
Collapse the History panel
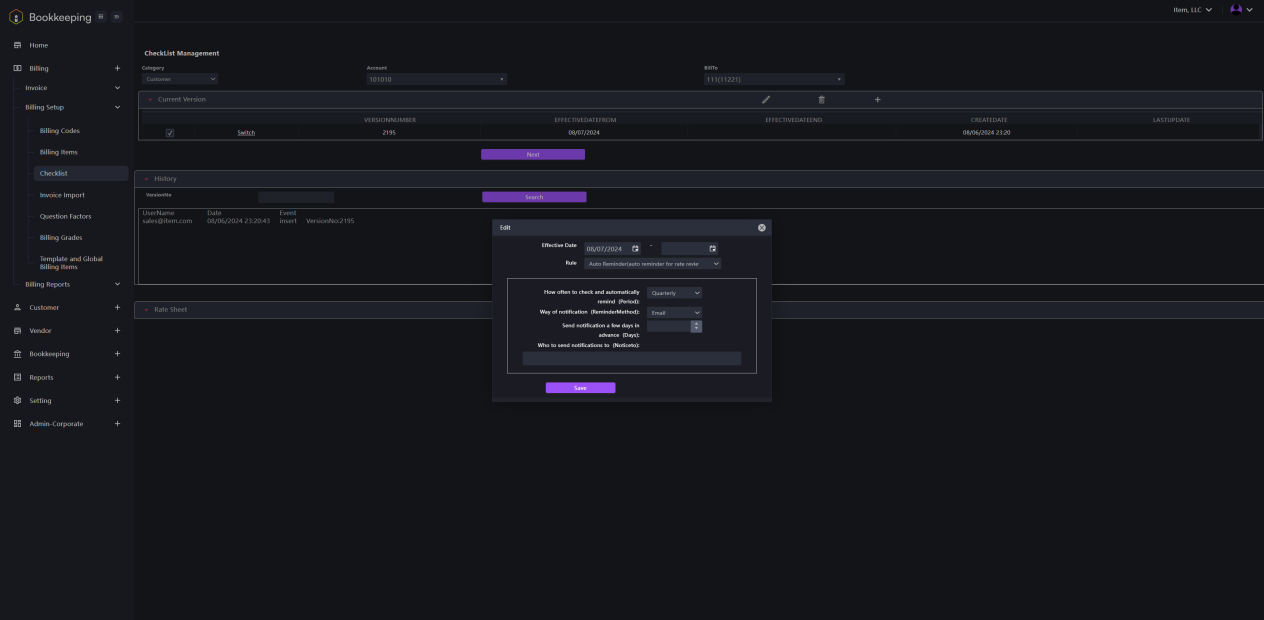[146, 179]
